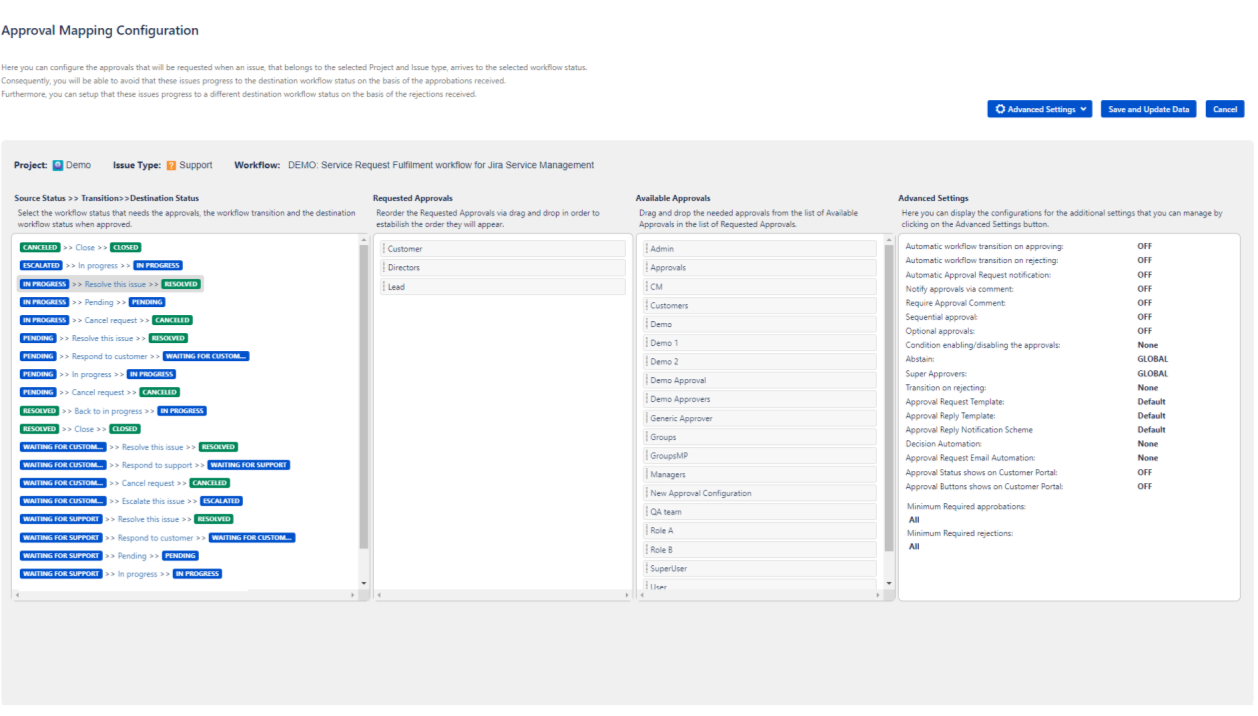This screenshot has width=1258, height=716.
Task: Select WAITING FOR CUSTOM... >> Cancel request transition
Action: (x=125, y=483)
